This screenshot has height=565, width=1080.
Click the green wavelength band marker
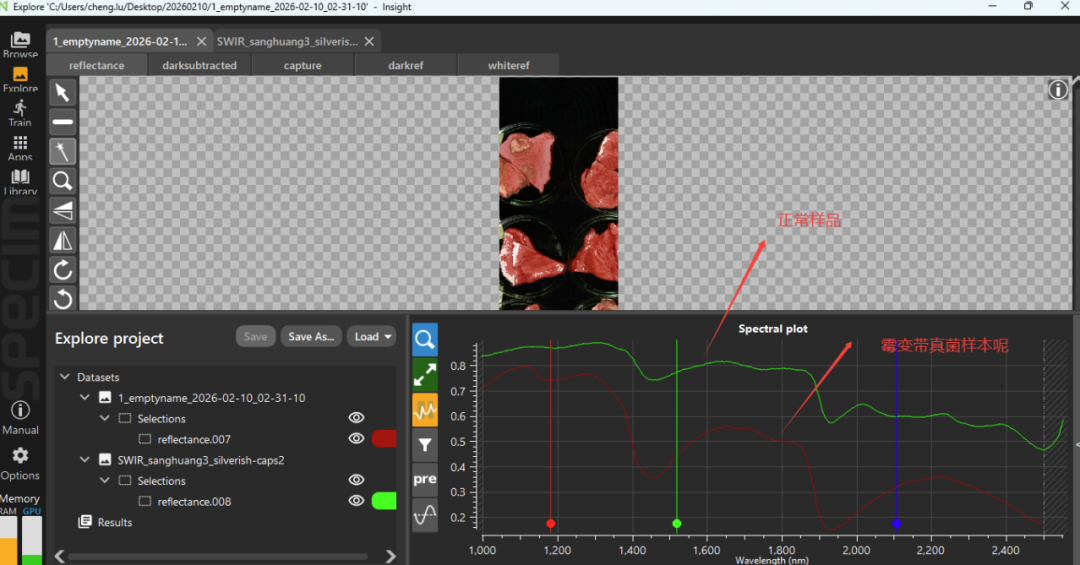pyautogui.click(x=677, y=524)
